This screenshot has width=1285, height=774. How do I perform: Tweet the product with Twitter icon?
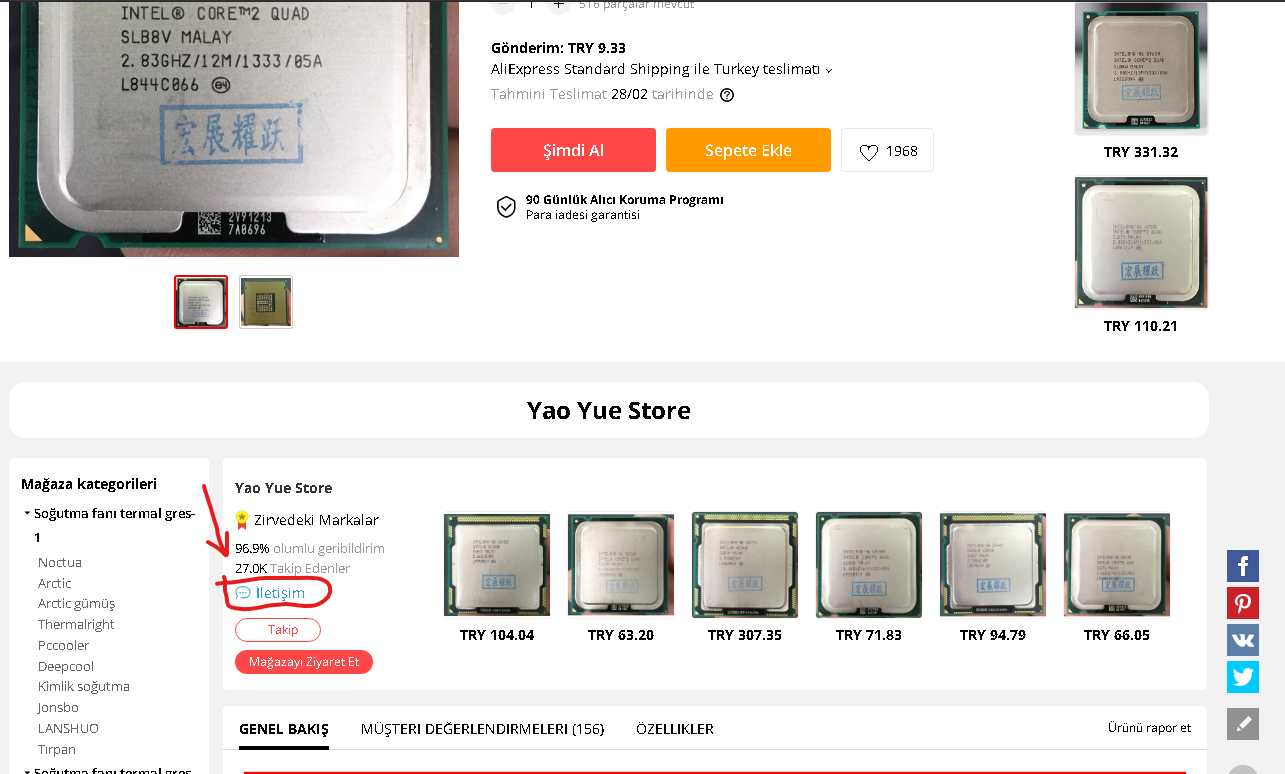(x=1243, y=677)
